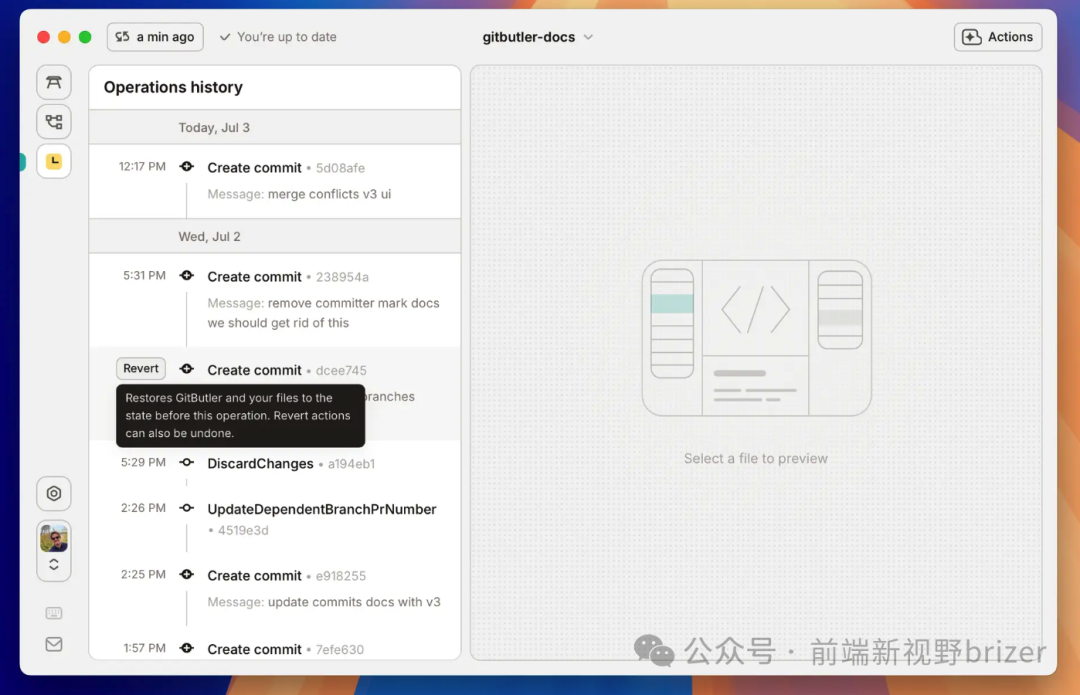Open project settings hexagon icon

tap(54, 493)
